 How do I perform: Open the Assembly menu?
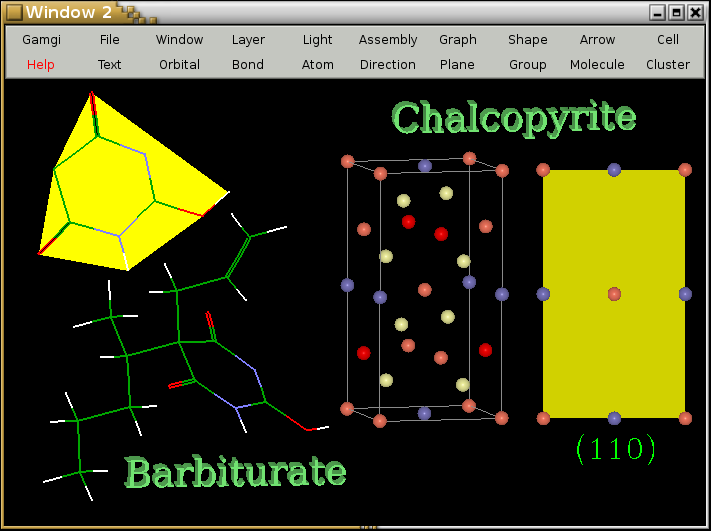click(x=388, y=40)
